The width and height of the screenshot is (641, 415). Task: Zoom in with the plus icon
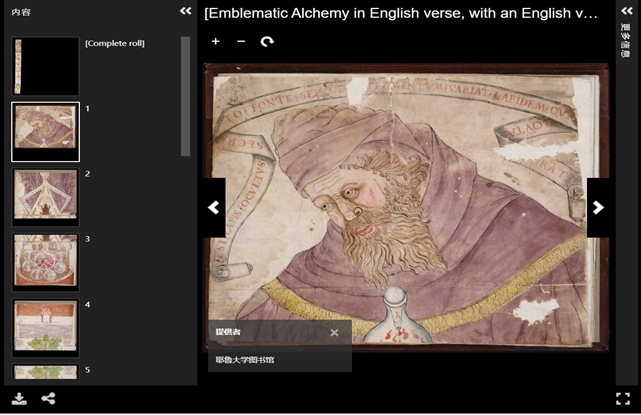pyautogui.click(x=215, y=41)
